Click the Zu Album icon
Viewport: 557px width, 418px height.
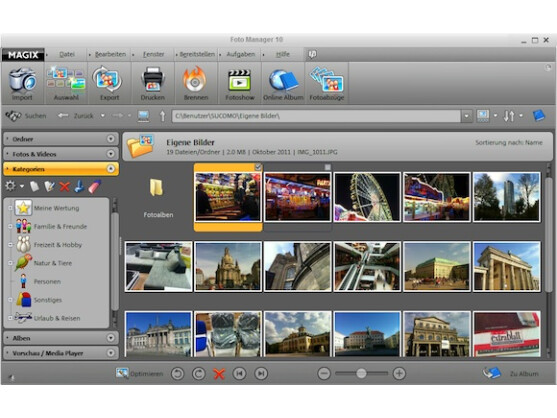[492, 373]
